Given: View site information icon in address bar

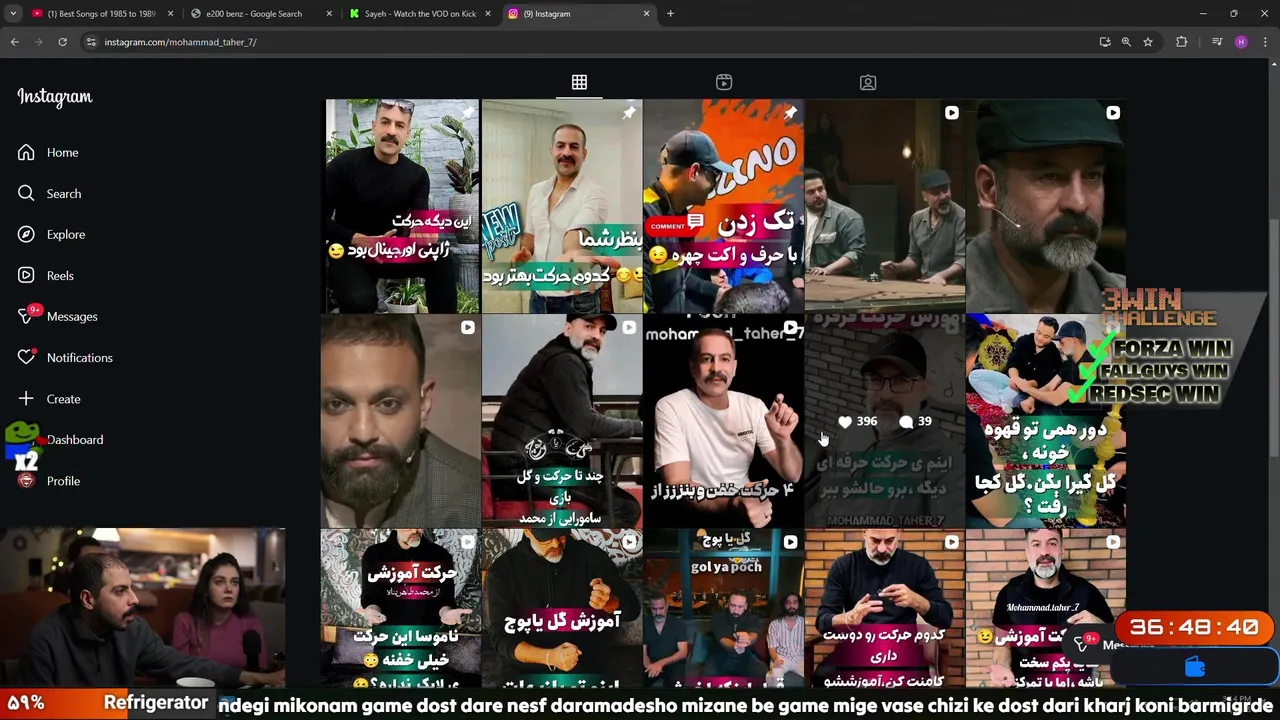Looking at the screenshot, I should (91, 42).
